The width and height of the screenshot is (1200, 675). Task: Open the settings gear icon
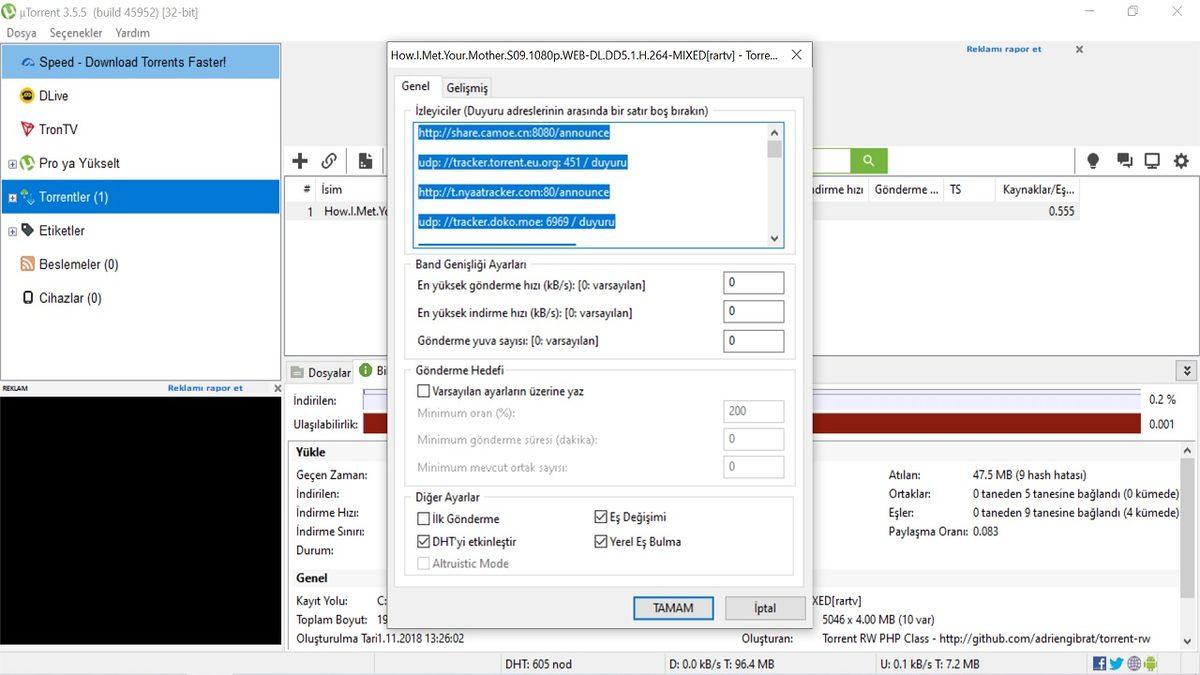click(1181, 160)
